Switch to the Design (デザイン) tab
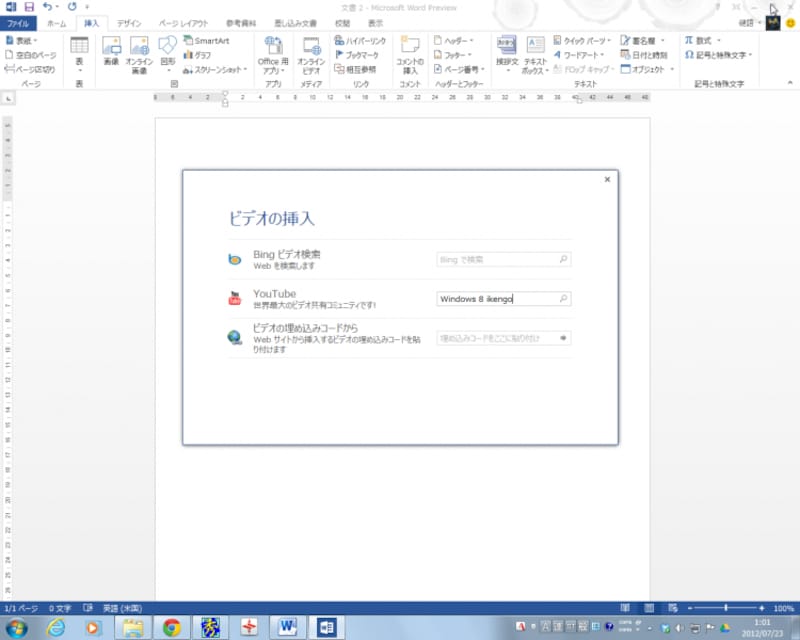The height and width of the screenshot is (640, 800). (x=129, y=23)
